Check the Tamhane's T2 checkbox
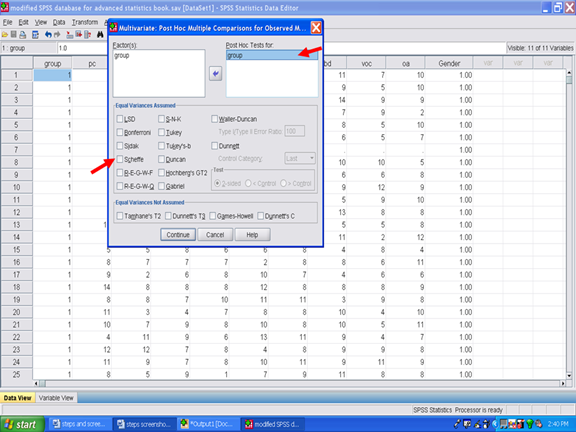 click(120, 216)
